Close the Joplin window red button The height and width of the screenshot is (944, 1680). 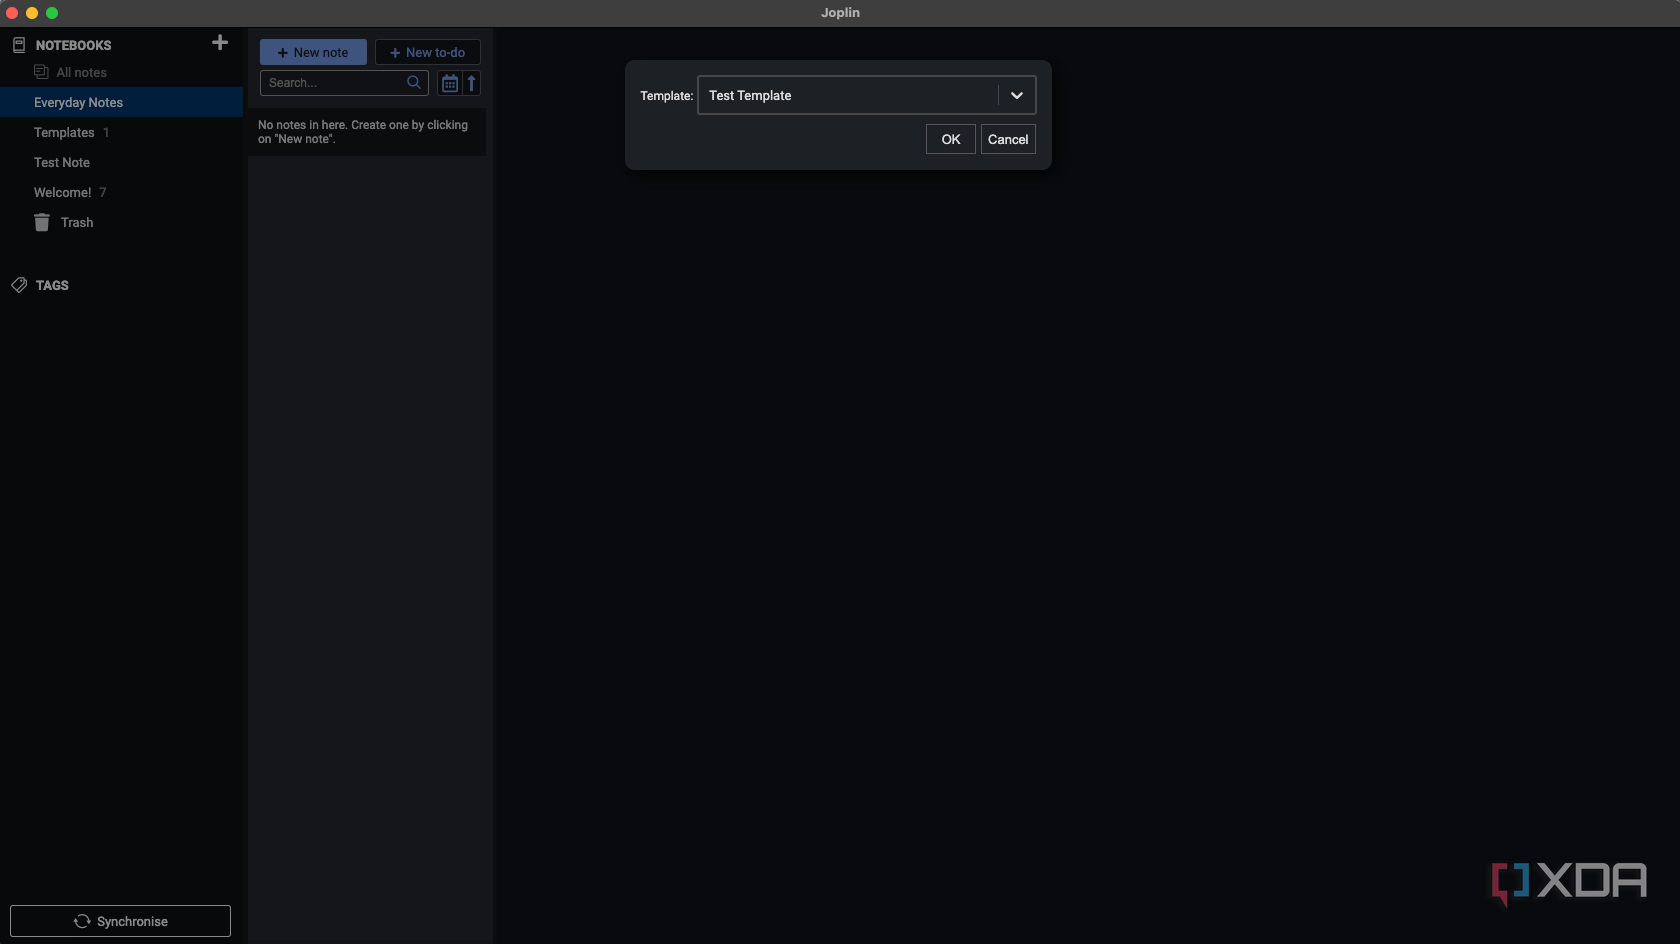tap(12, 13)
